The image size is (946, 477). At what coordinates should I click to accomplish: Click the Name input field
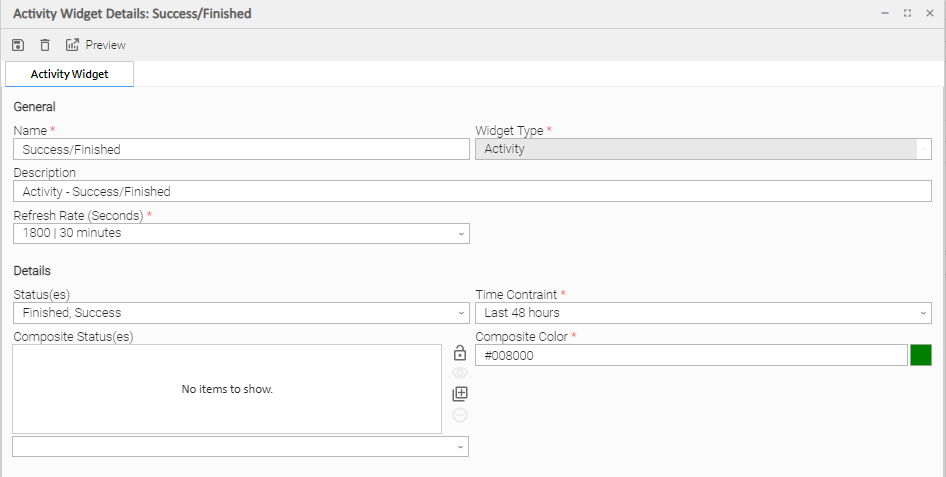240,149
